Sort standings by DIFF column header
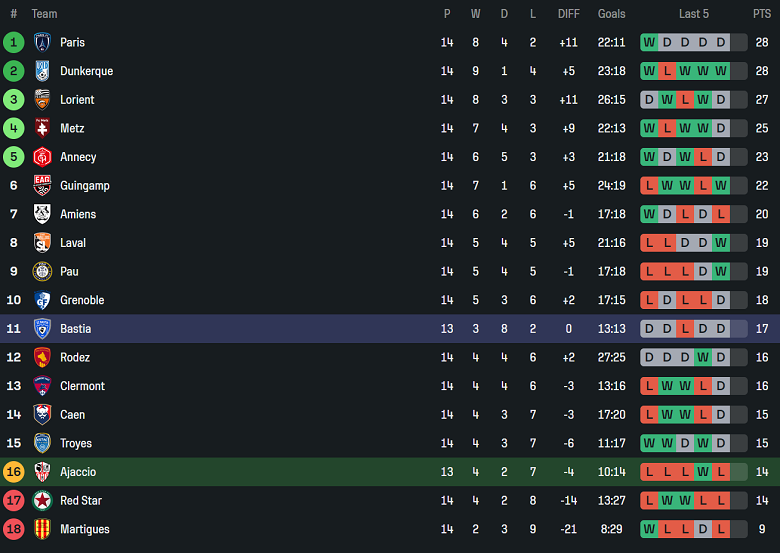Viewport: 780px width, 553px height. tap(569, 14)
